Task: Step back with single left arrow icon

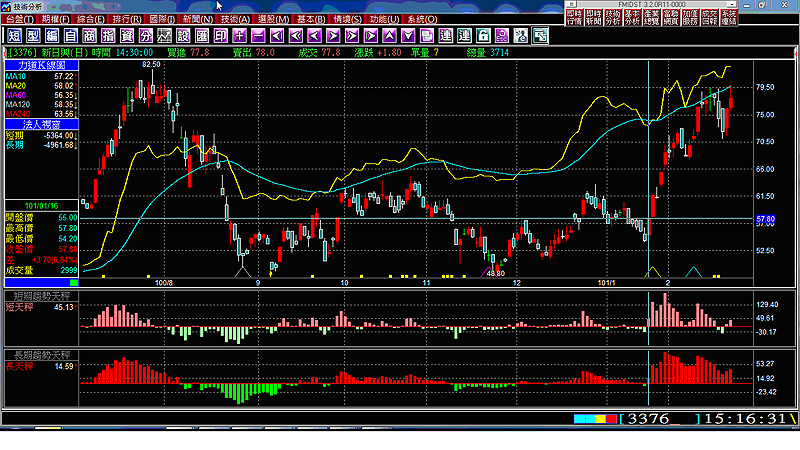Action: pos(314,36)
